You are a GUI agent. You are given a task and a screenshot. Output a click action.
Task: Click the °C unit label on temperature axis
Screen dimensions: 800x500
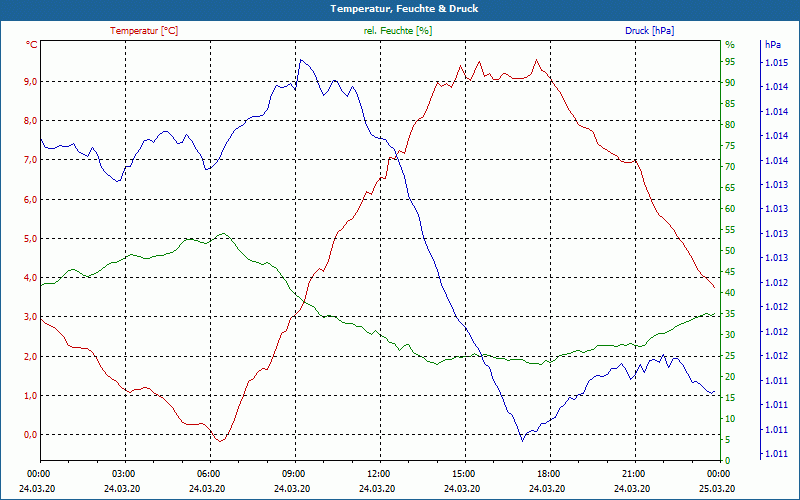(32, 45)
